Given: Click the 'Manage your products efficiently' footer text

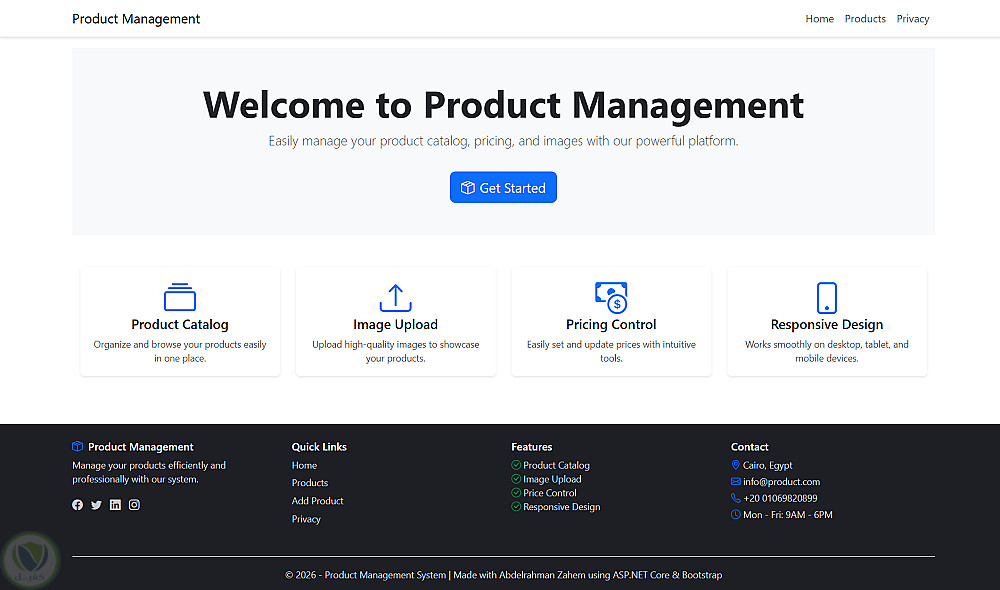Looking at the screenshot, I should point(149,472).
